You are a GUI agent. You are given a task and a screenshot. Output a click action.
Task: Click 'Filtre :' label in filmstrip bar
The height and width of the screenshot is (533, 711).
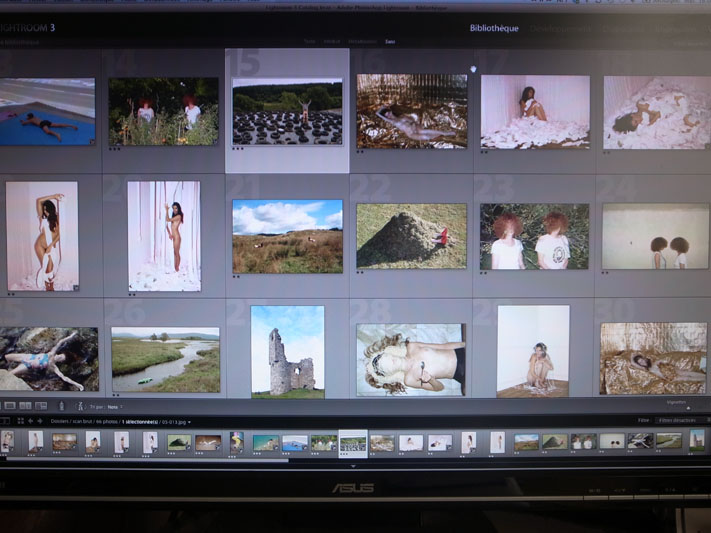(643, 421)
